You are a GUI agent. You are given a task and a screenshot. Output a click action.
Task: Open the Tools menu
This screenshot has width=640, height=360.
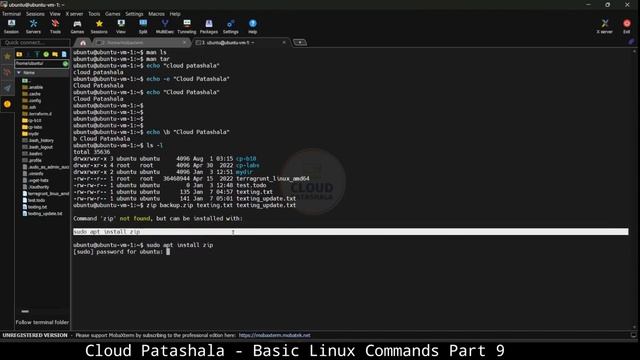click(x=94, y=14)
